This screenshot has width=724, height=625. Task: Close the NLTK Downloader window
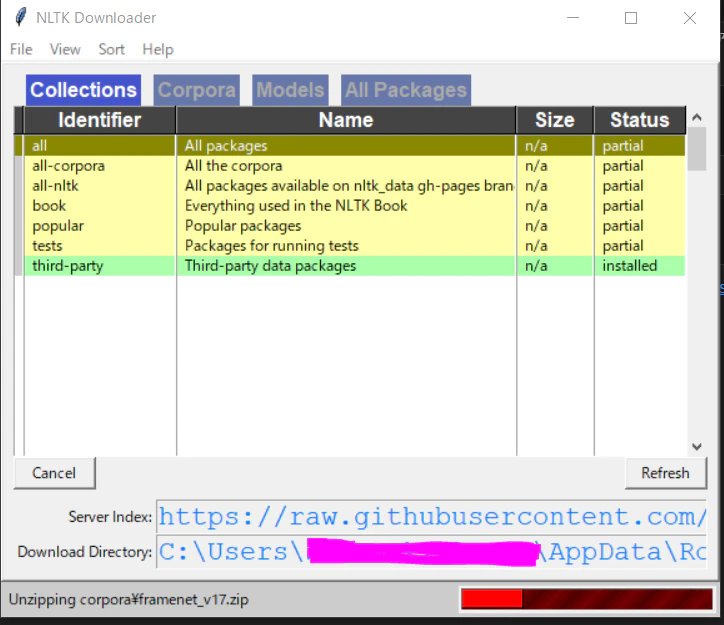690,18
